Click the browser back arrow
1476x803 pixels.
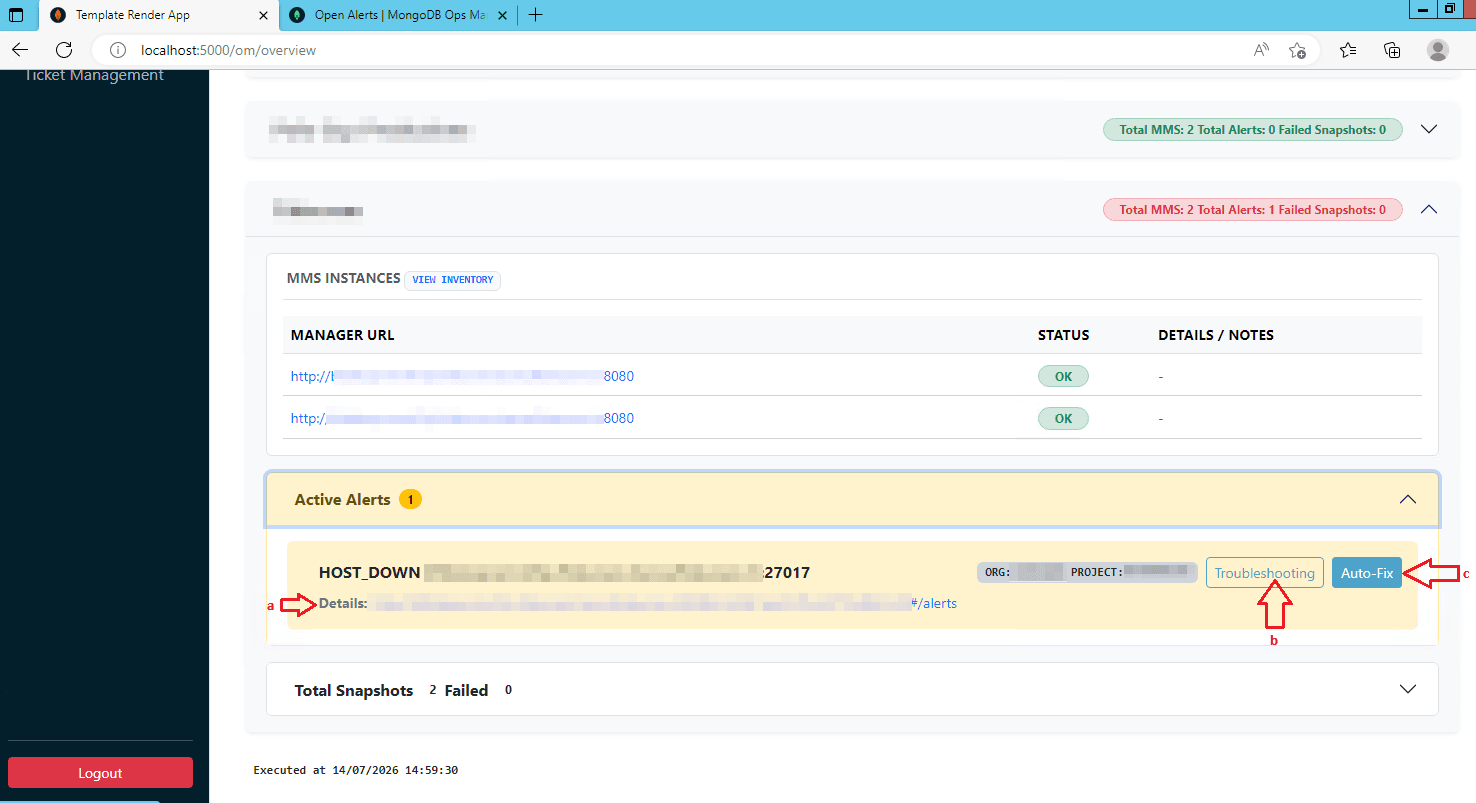[x=20, y=50]
